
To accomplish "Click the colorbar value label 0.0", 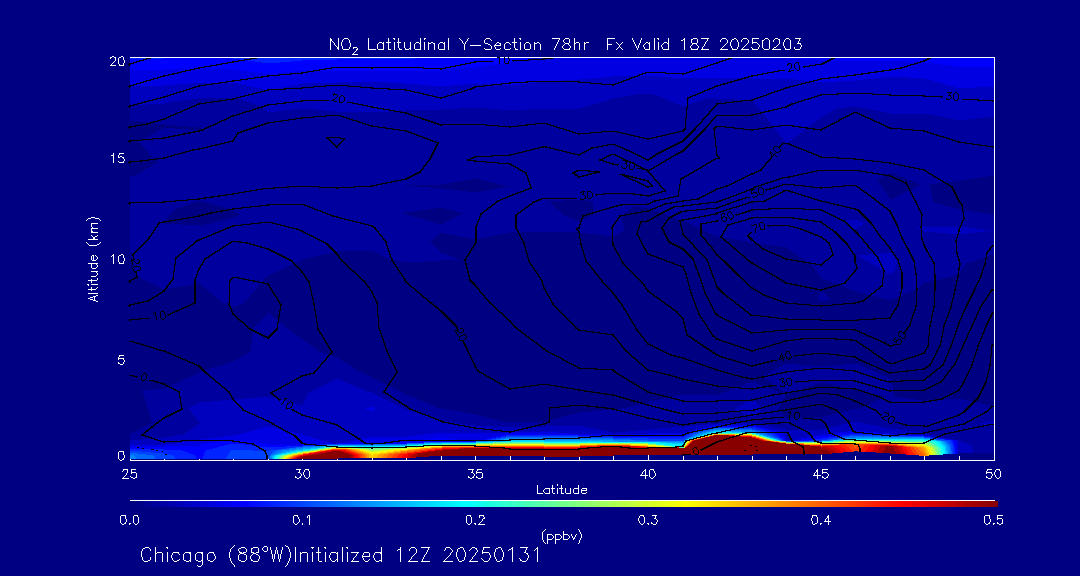I will (130, 520).
